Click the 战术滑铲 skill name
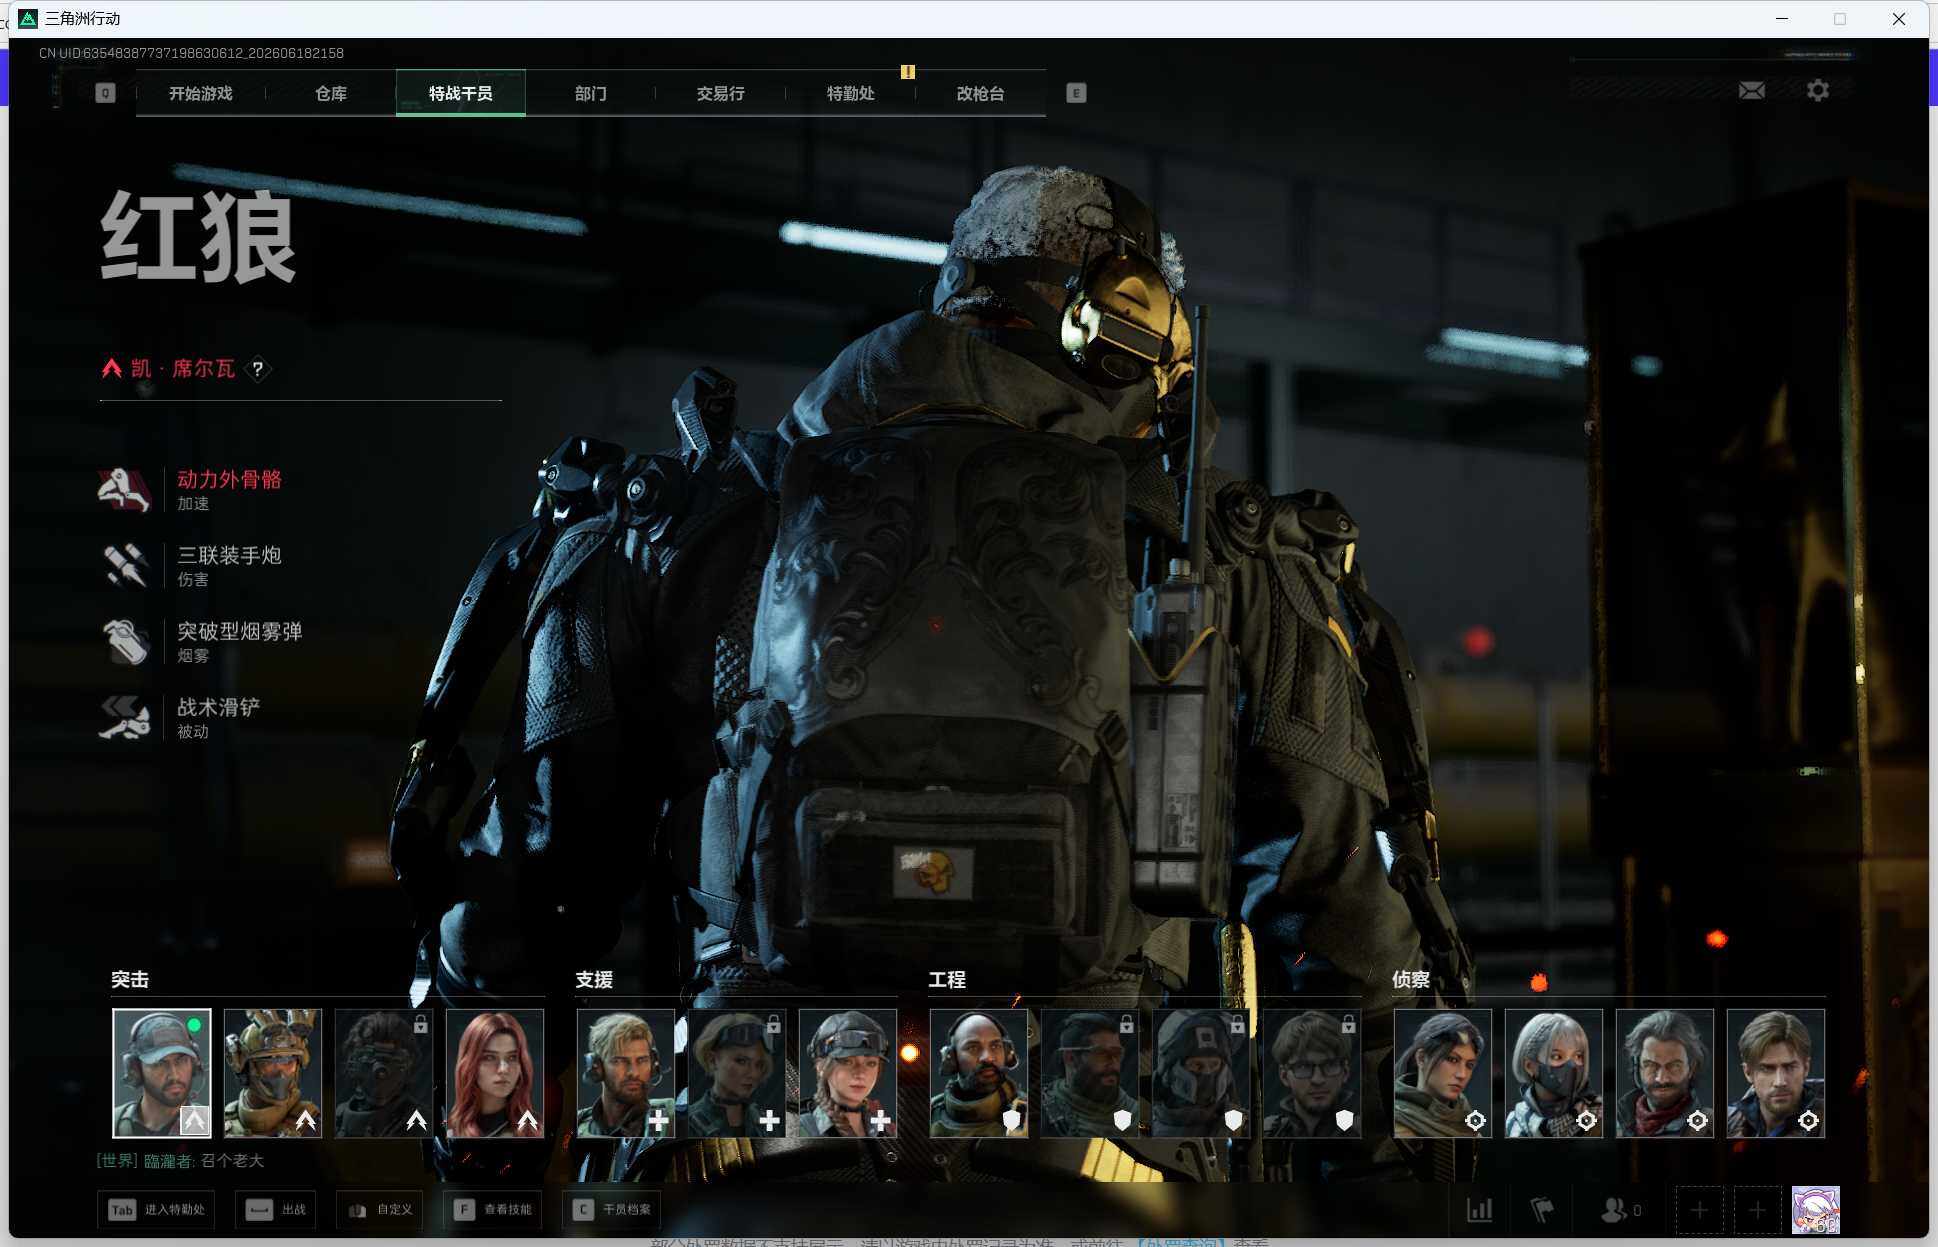The height and width of the screenshot is (1247, 1938). click(x=219, y=707)
